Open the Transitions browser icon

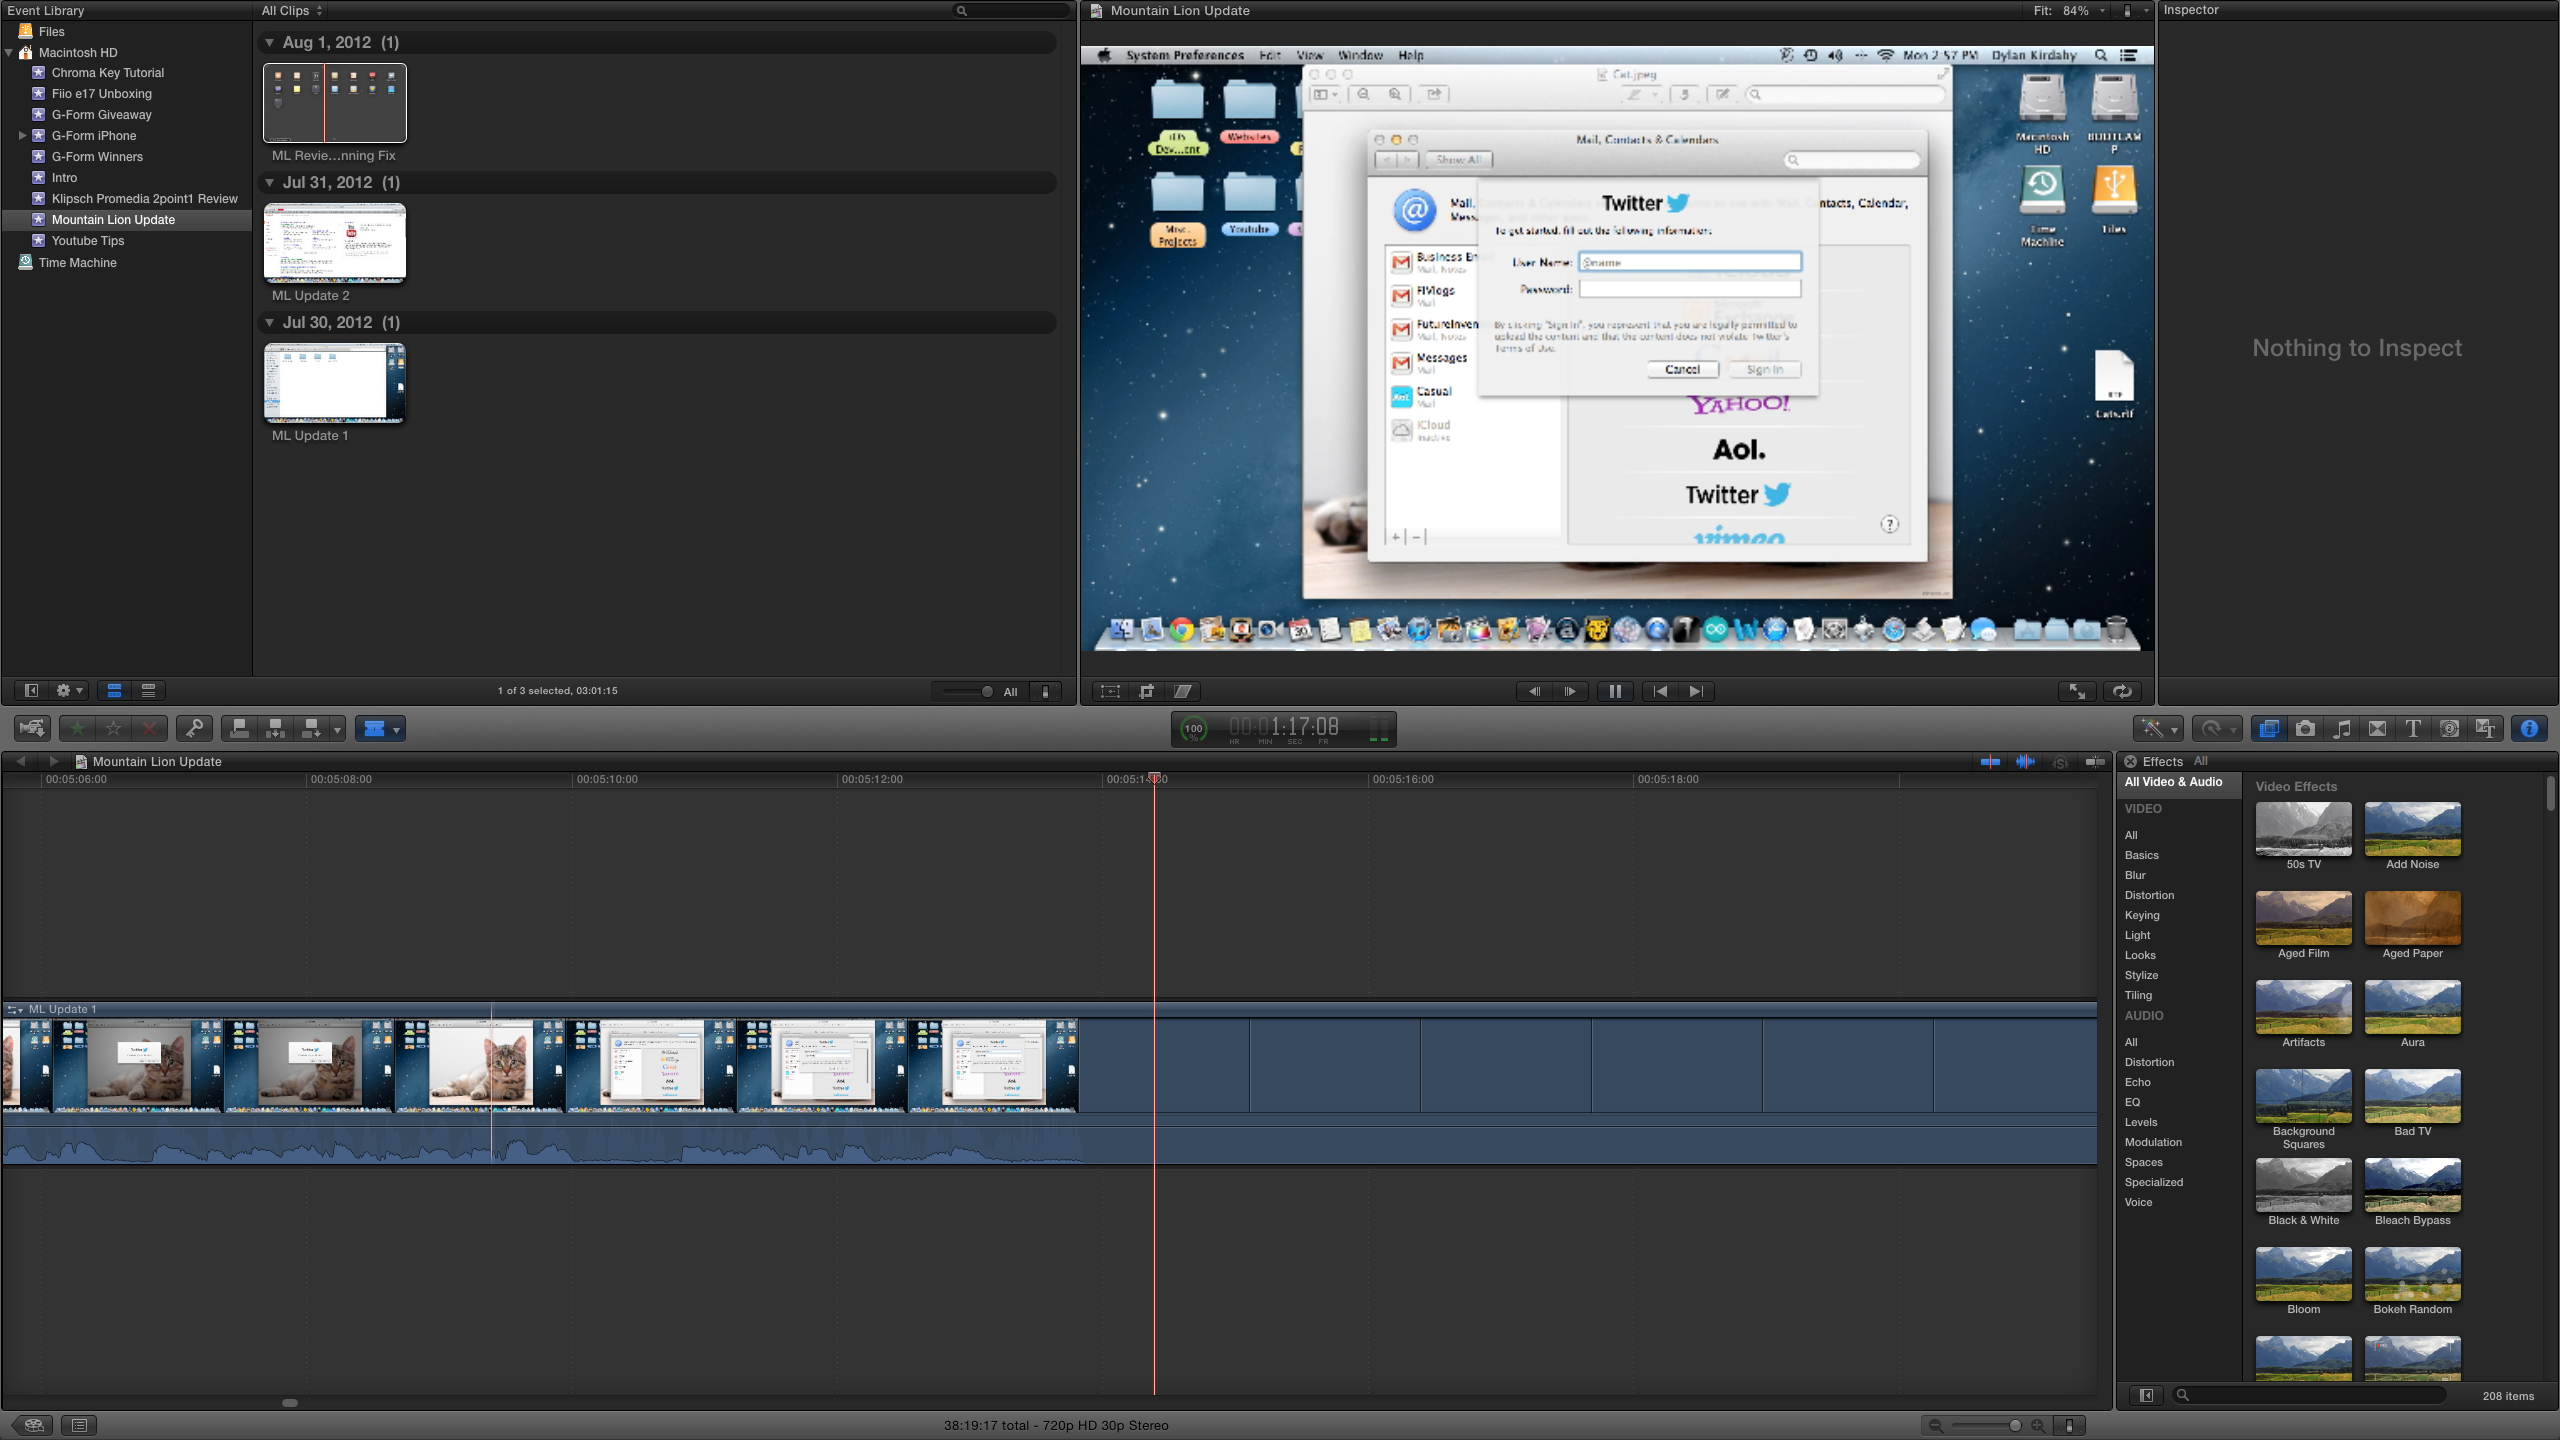pyautogui.click(x=2377, y=729)
